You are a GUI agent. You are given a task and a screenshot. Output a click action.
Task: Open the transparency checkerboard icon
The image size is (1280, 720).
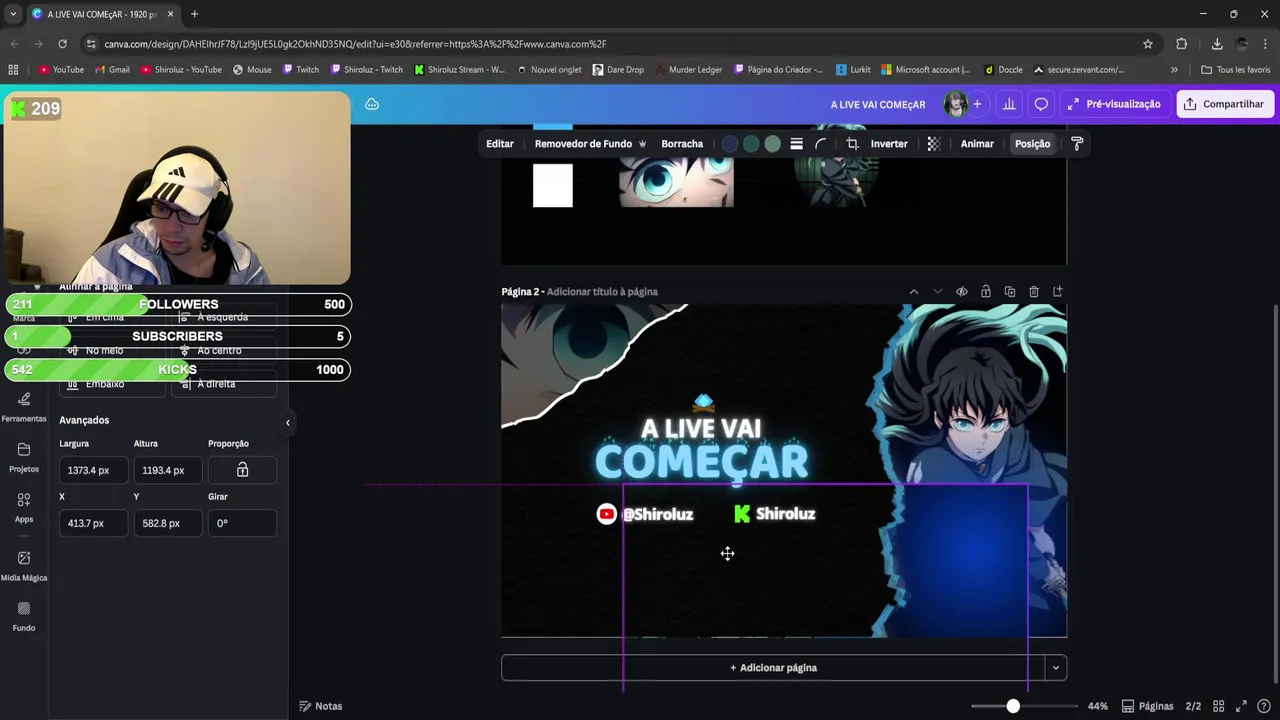pos(934,144)
